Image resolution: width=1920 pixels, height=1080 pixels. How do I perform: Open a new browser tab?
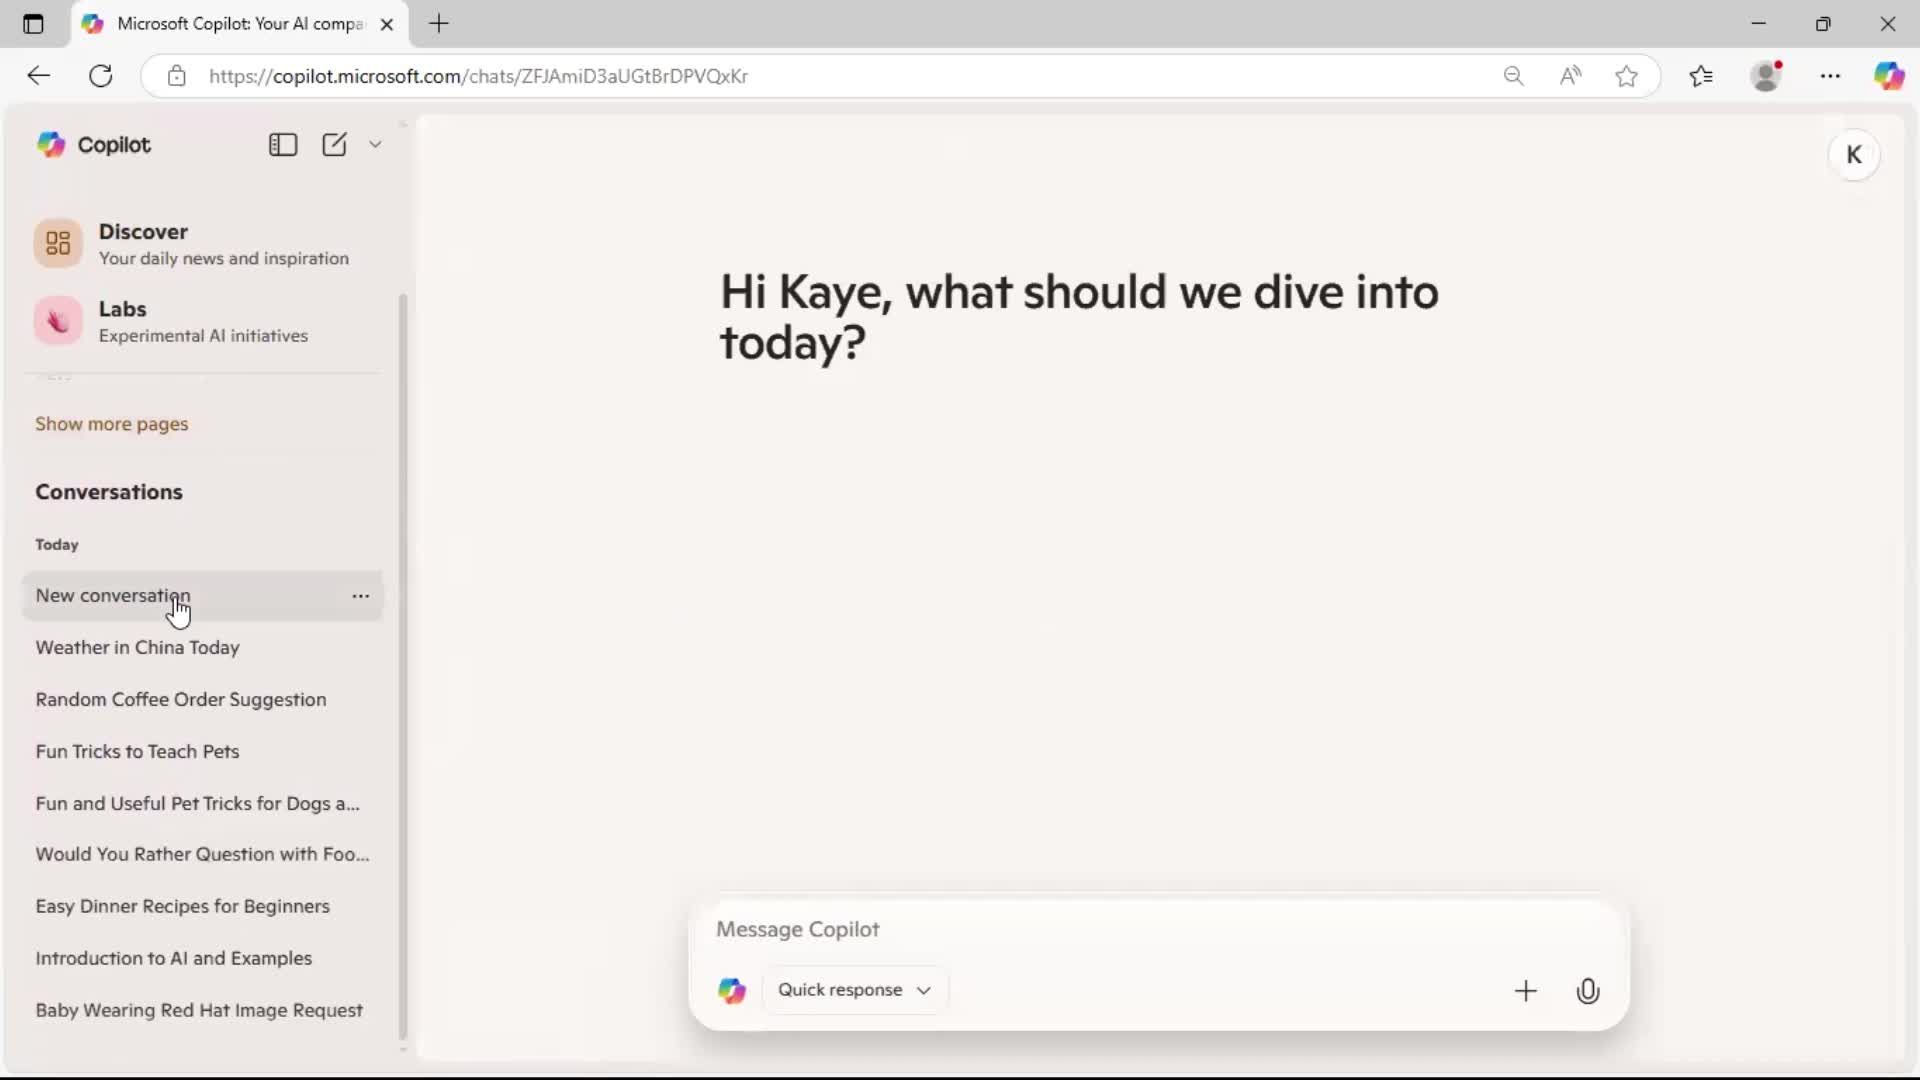pos(439,24)
